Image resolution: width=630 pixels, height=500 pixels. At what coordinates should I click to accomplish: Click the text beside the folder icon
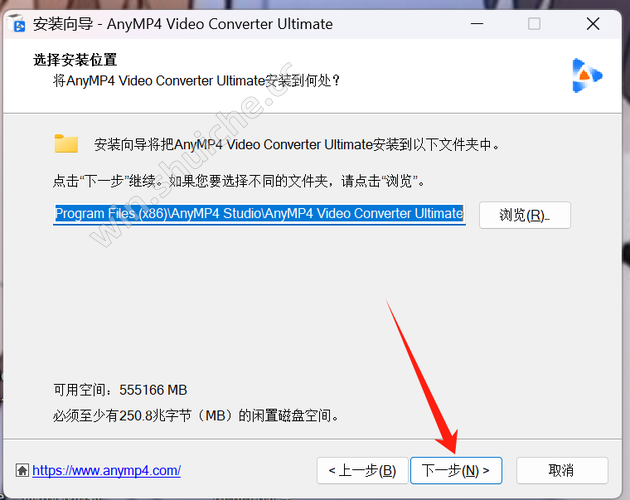(297, 144)
